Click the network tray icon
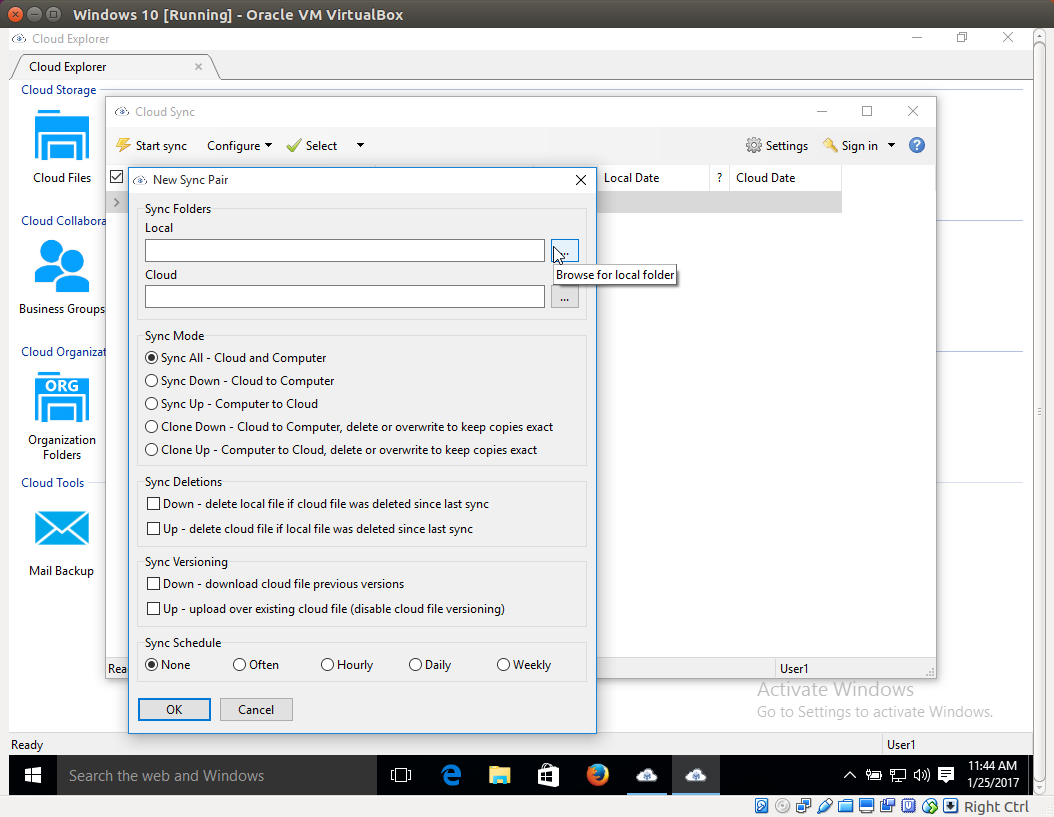 coord(897,775)
